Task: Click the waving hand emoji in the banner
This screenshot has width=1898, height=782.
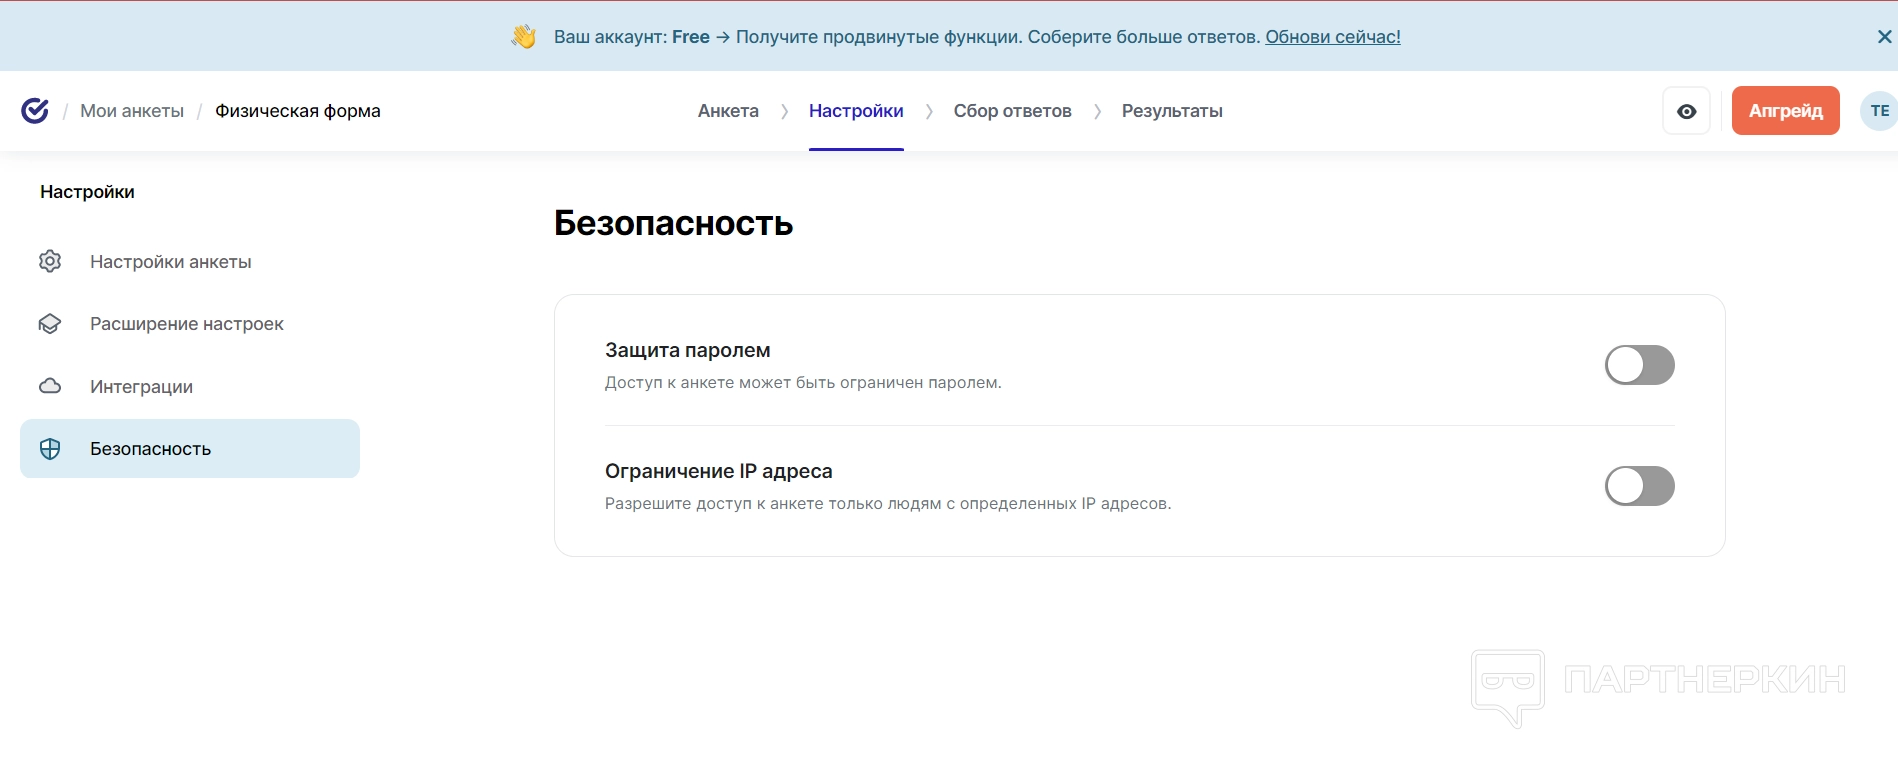Action: (524, 37)
